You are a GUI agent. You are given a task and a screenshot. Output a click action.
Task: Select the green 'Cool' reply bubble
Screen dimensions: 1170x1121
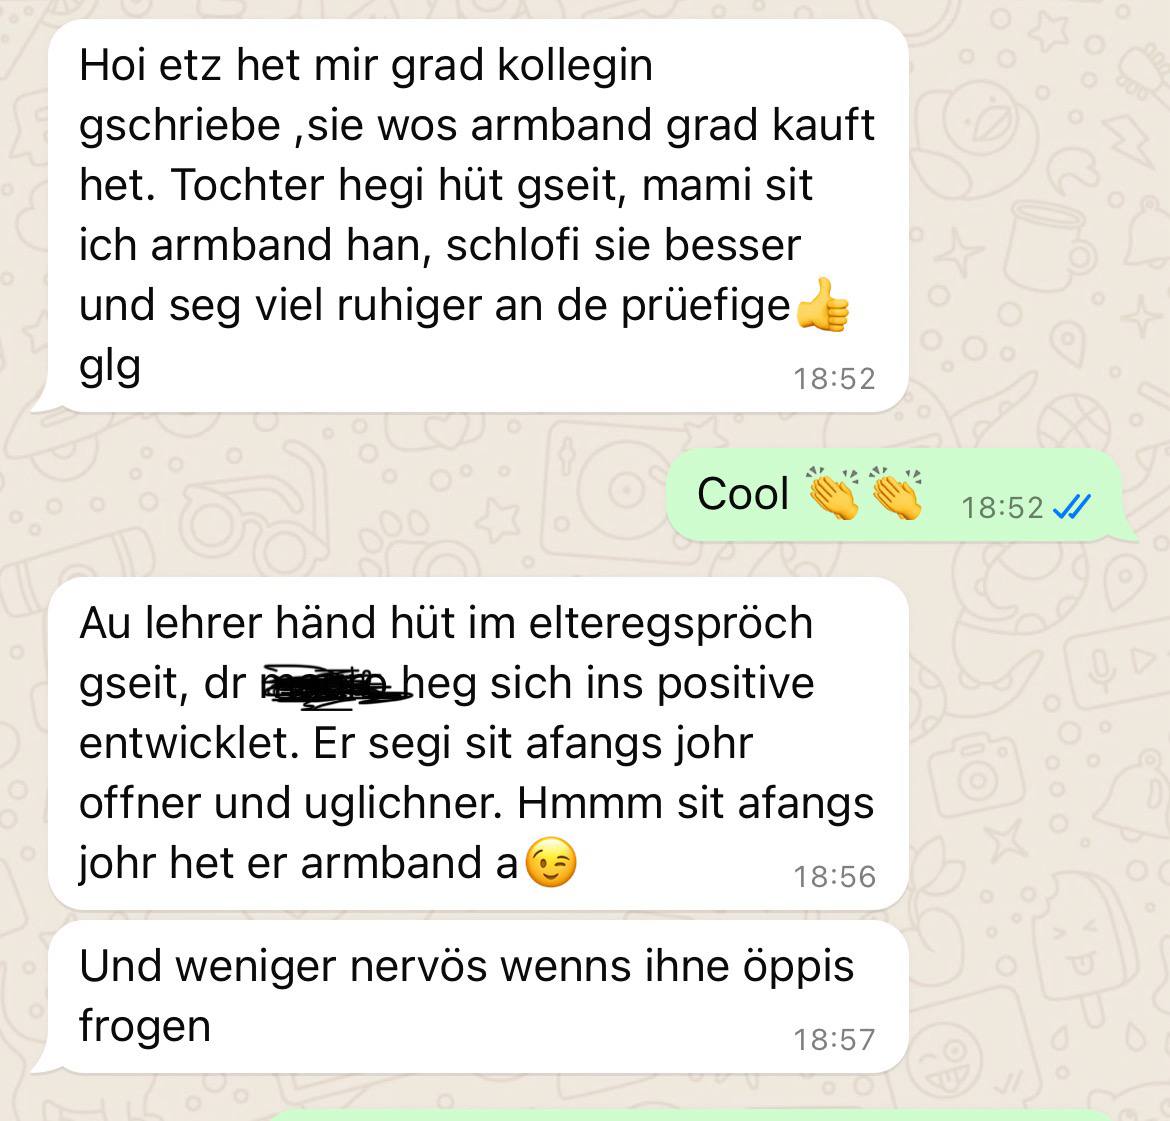(x=901, y=495)
